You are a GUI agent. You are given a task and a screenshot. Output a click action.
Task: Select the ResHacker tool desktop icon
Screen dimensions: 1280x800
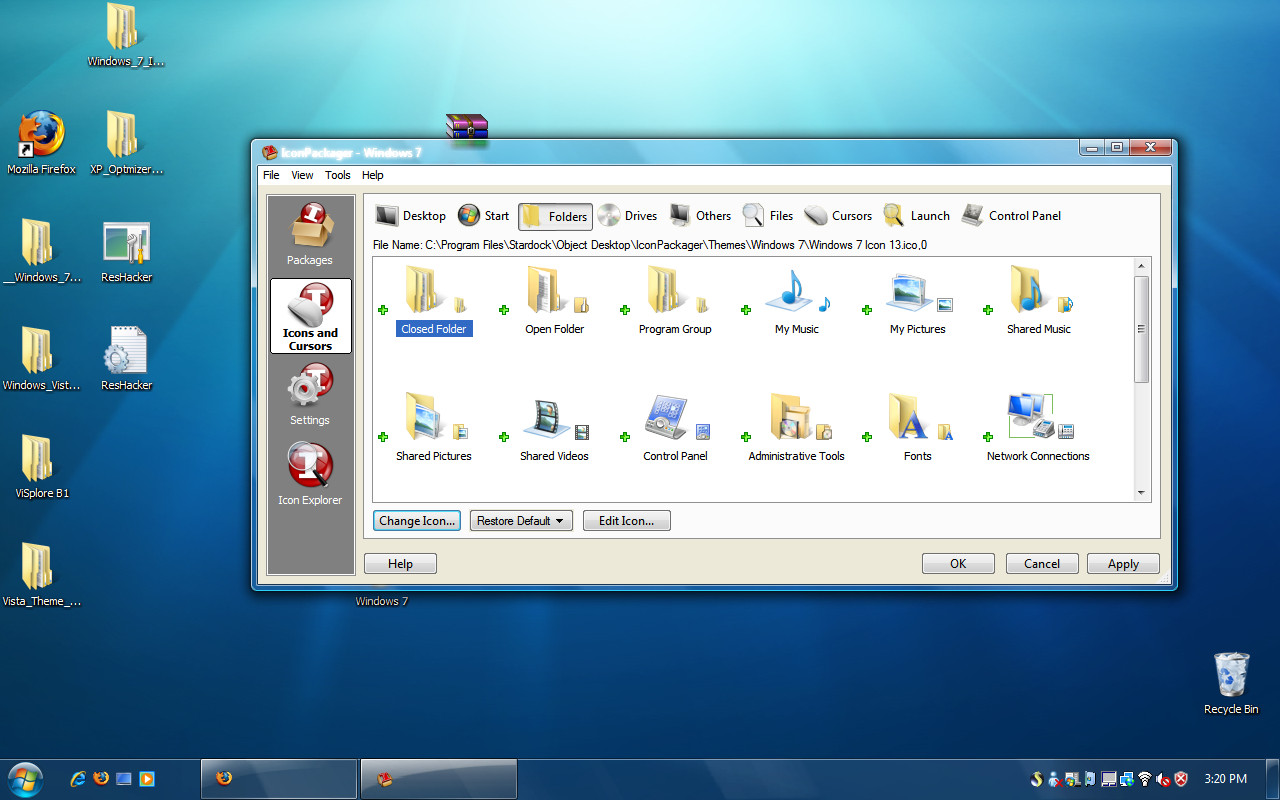pyautogui.click(x=126, y=252)
